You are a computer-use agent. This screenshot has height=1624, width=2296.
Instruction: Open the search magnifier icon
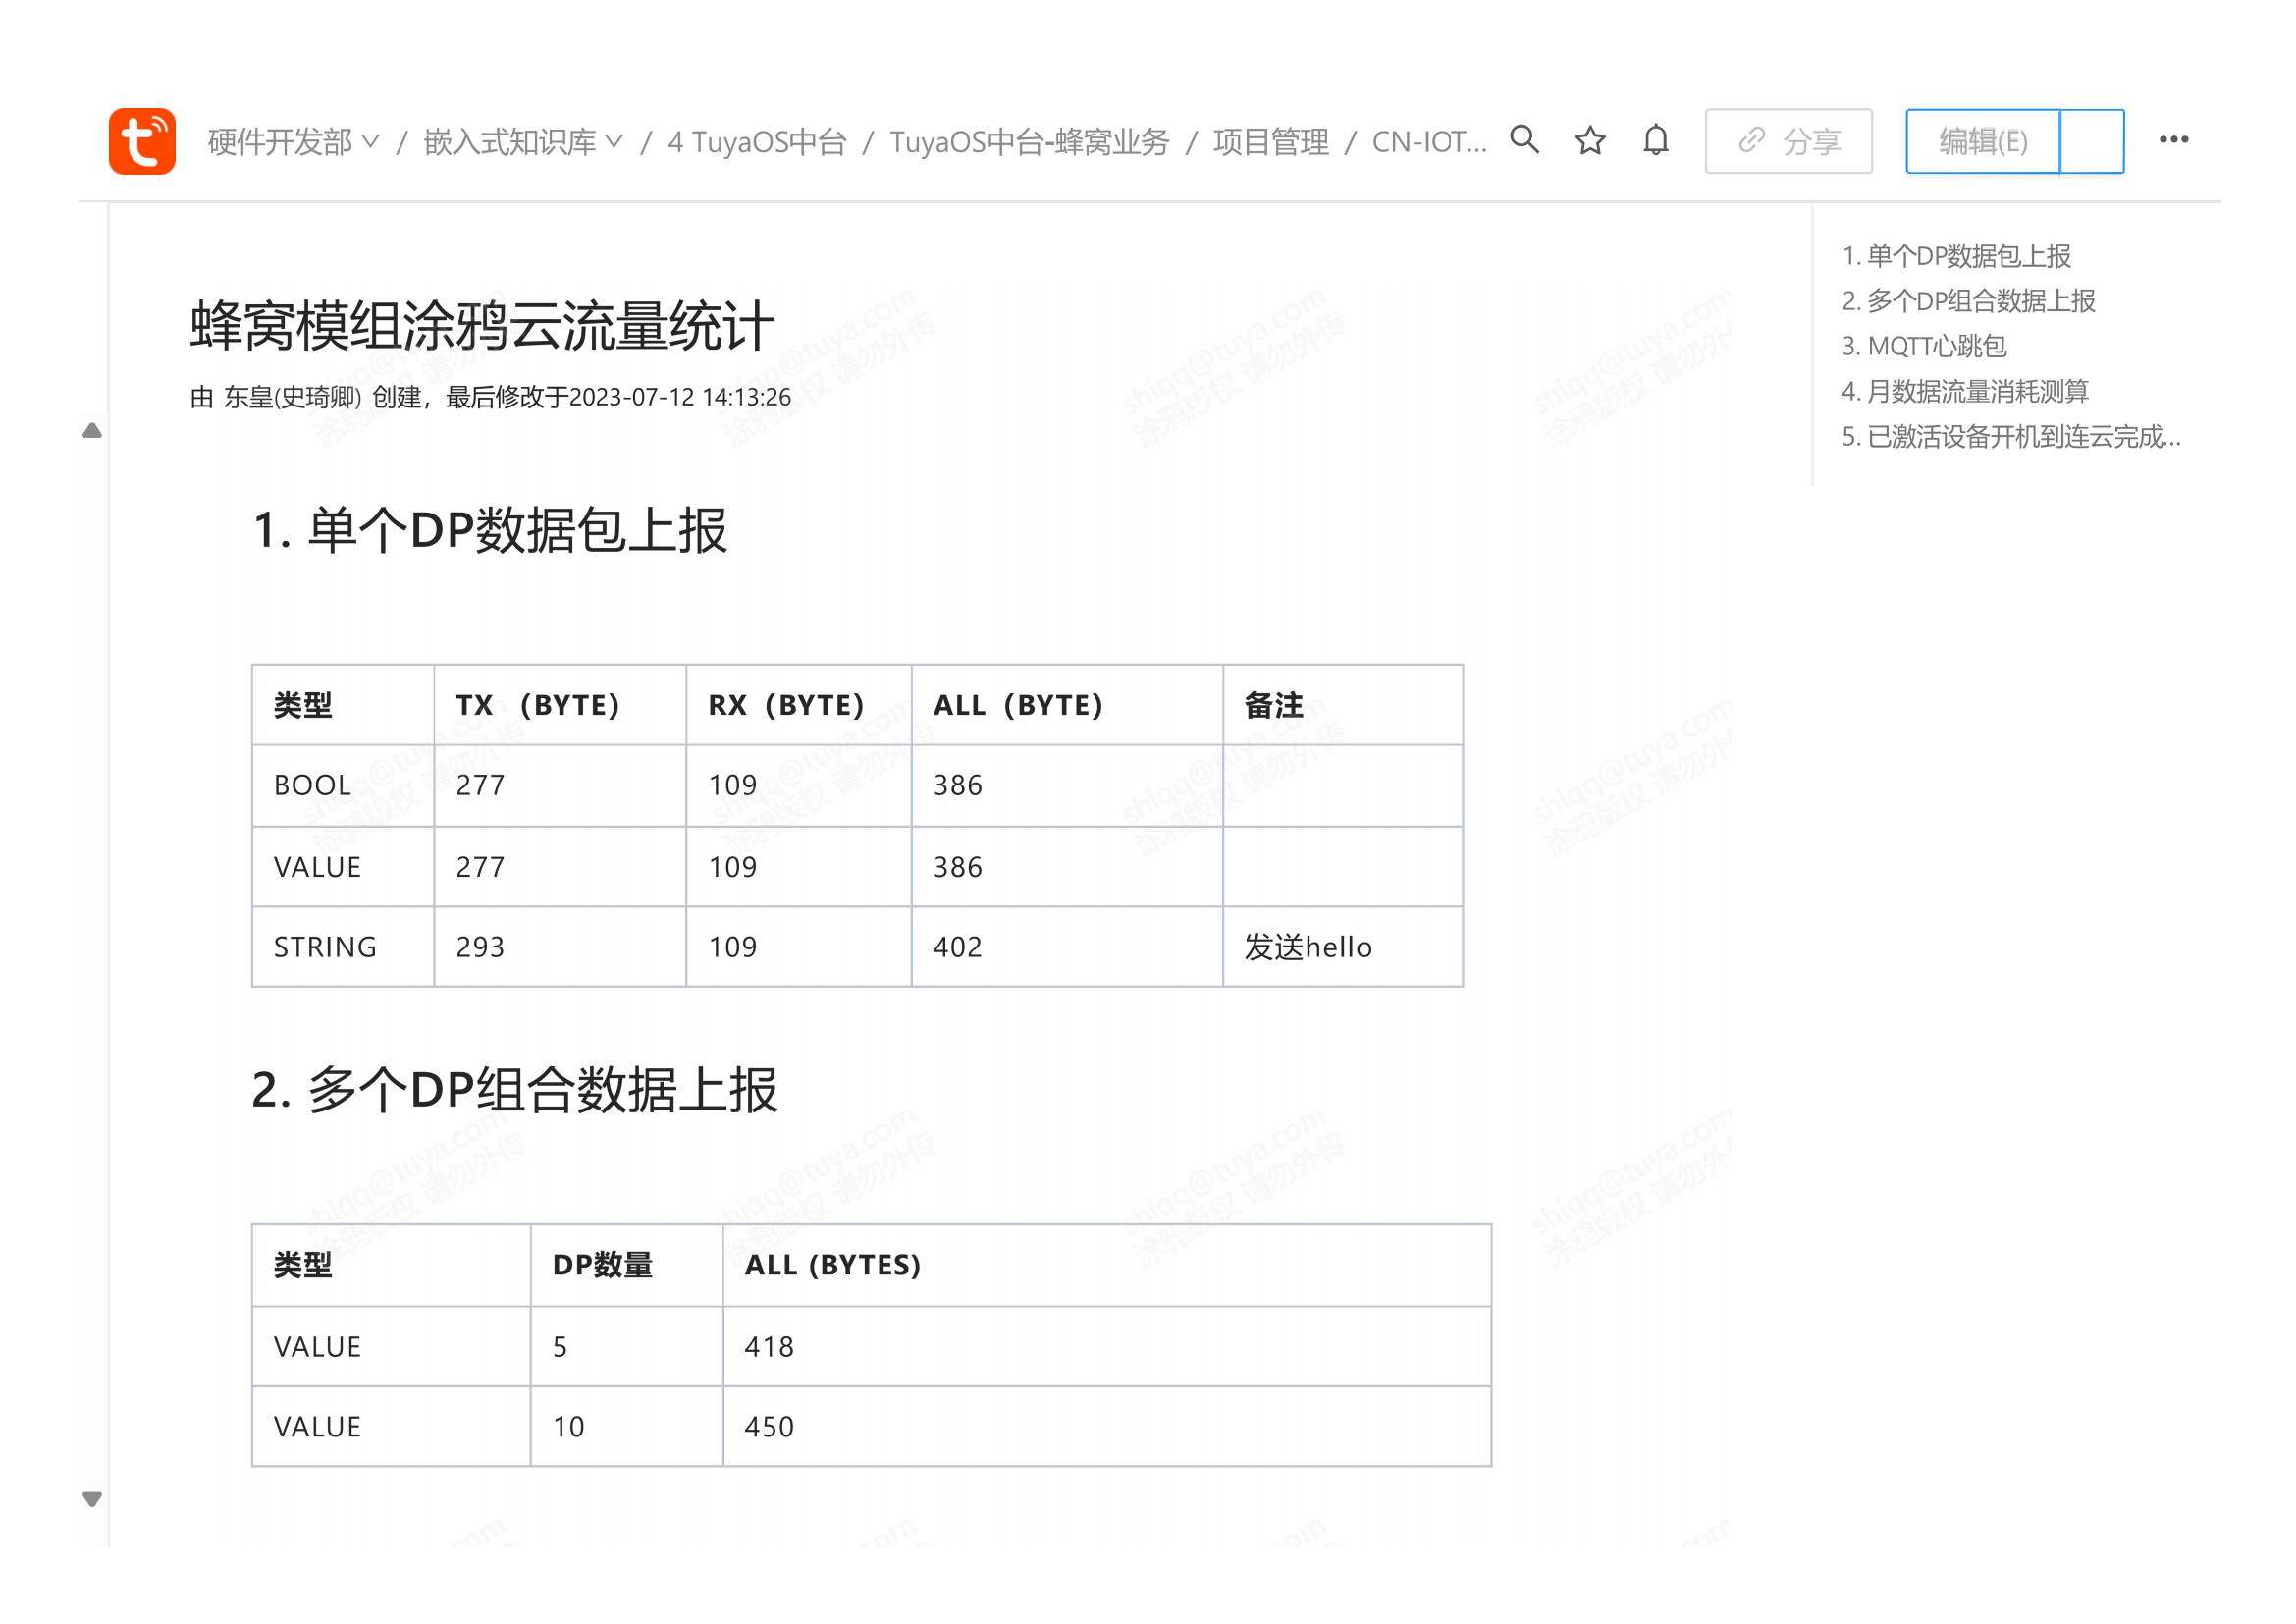click(1524, 139)
